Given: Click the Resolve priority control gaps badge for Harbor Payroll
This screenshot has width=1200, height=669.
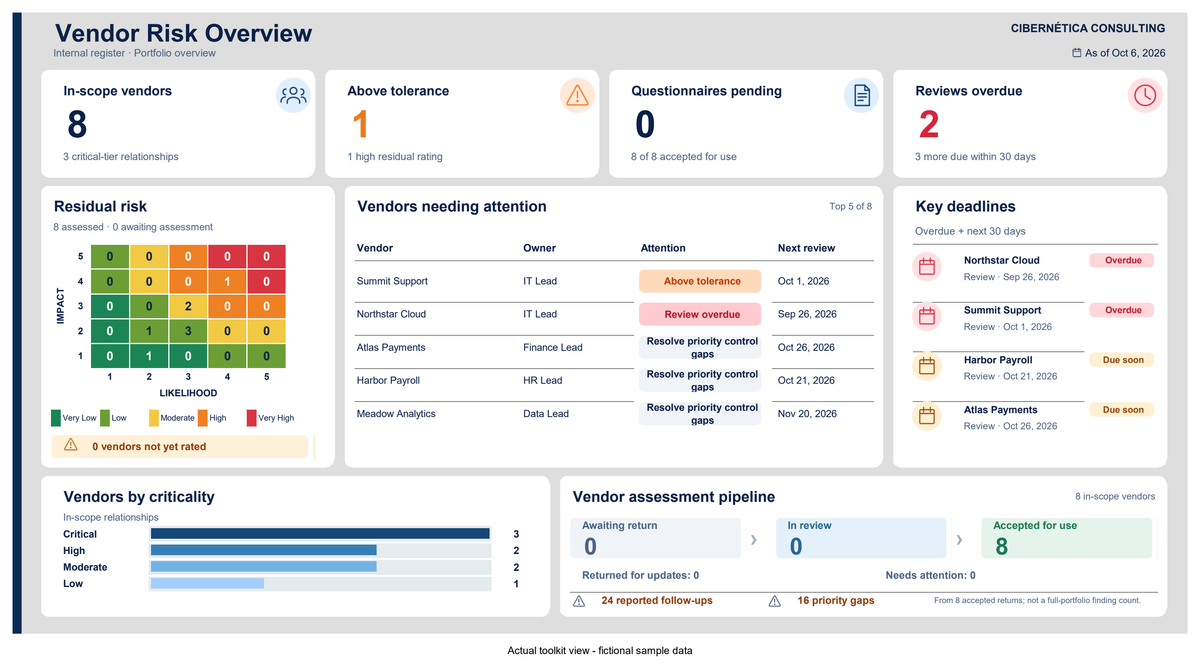Looking at the screenshot, I should pos(700,380).
